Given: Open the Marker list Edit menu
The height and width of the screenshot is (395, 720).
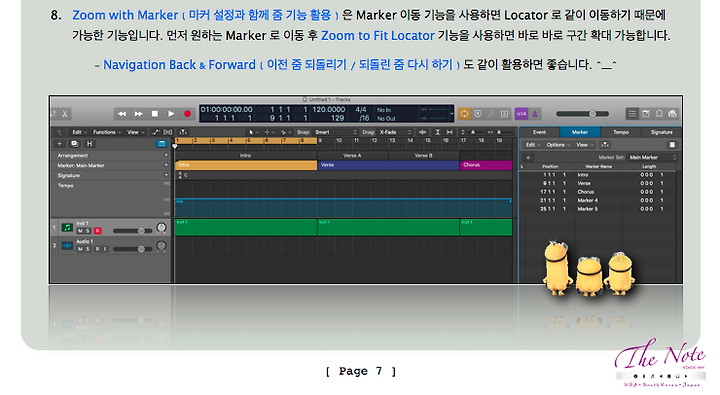Looking at the screenshot, I should click(532, 145).
